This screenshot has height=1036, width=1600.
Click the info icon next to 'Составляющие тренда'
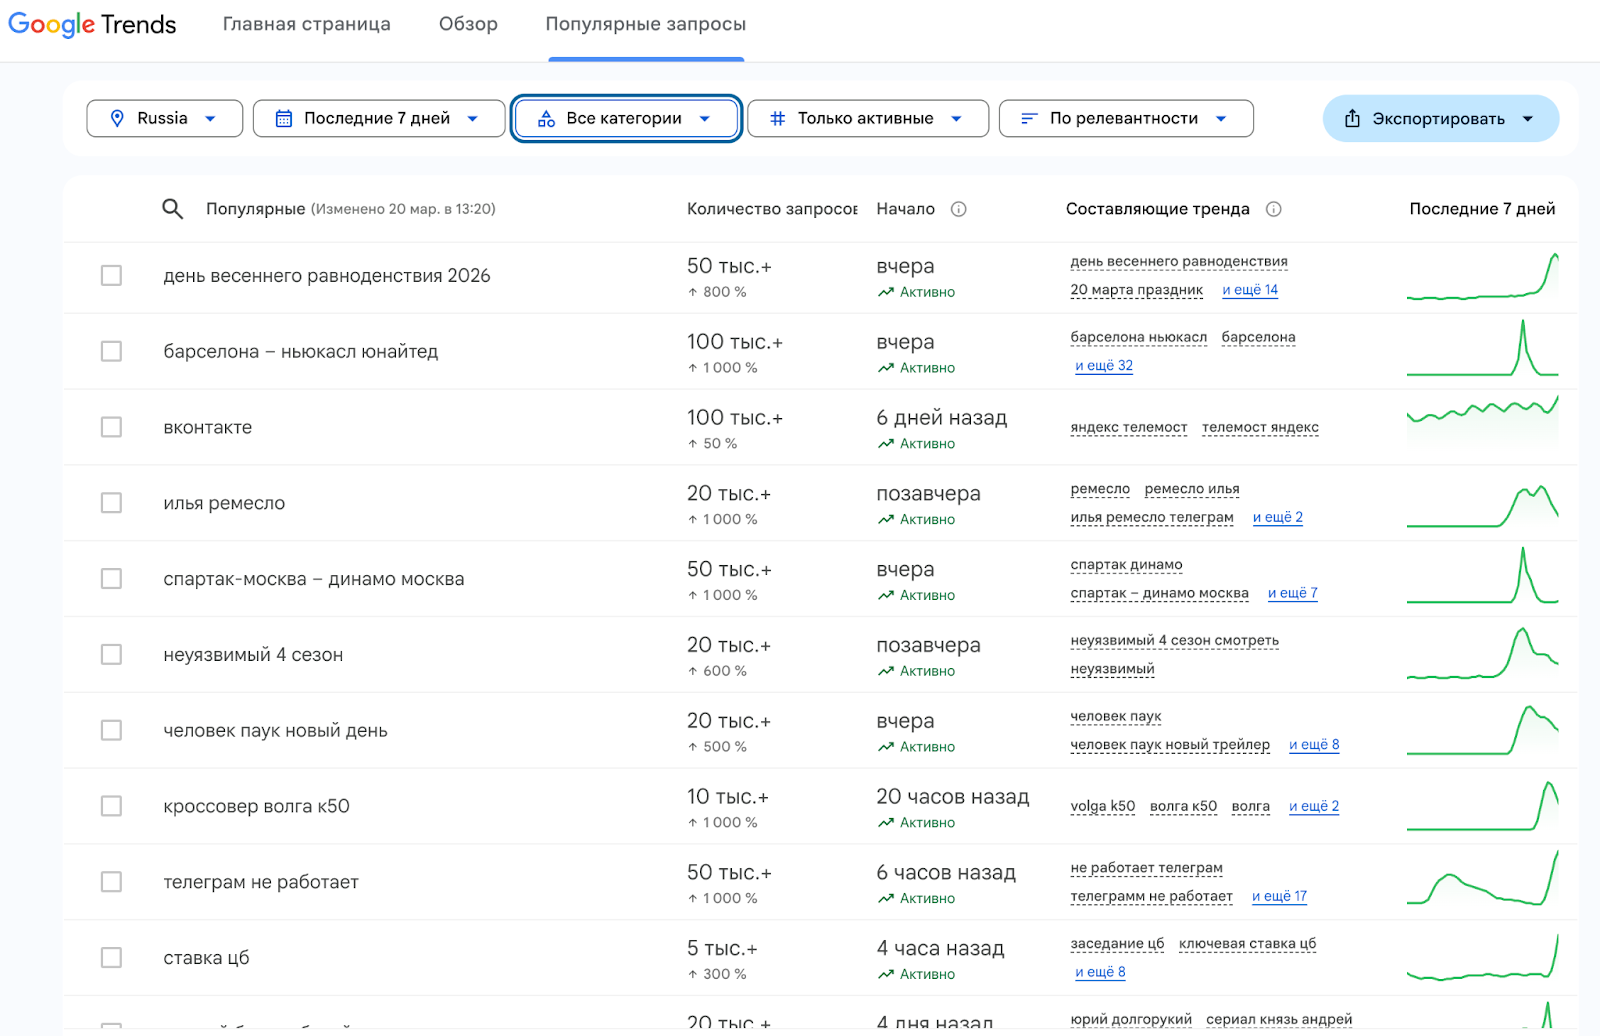tap(1273, 209)
